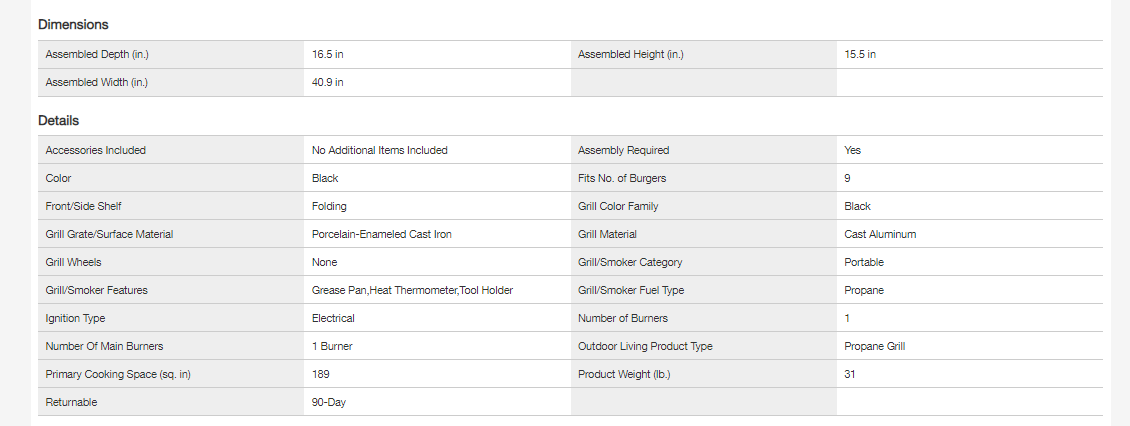
Task: Select the 90-Day returnable value
Action: 330,402
